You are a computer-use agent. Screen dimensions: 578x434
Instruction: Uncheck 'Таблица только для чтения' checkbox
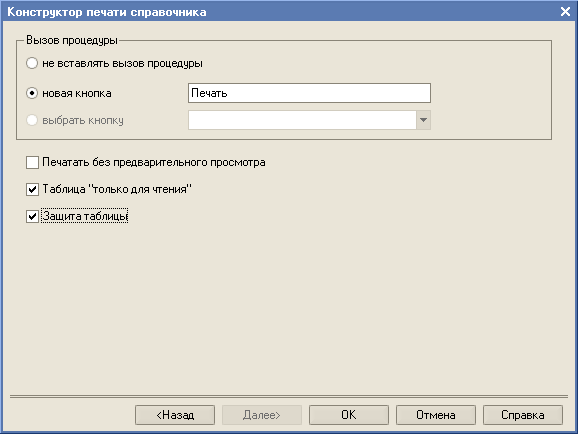tap(32, 190)
